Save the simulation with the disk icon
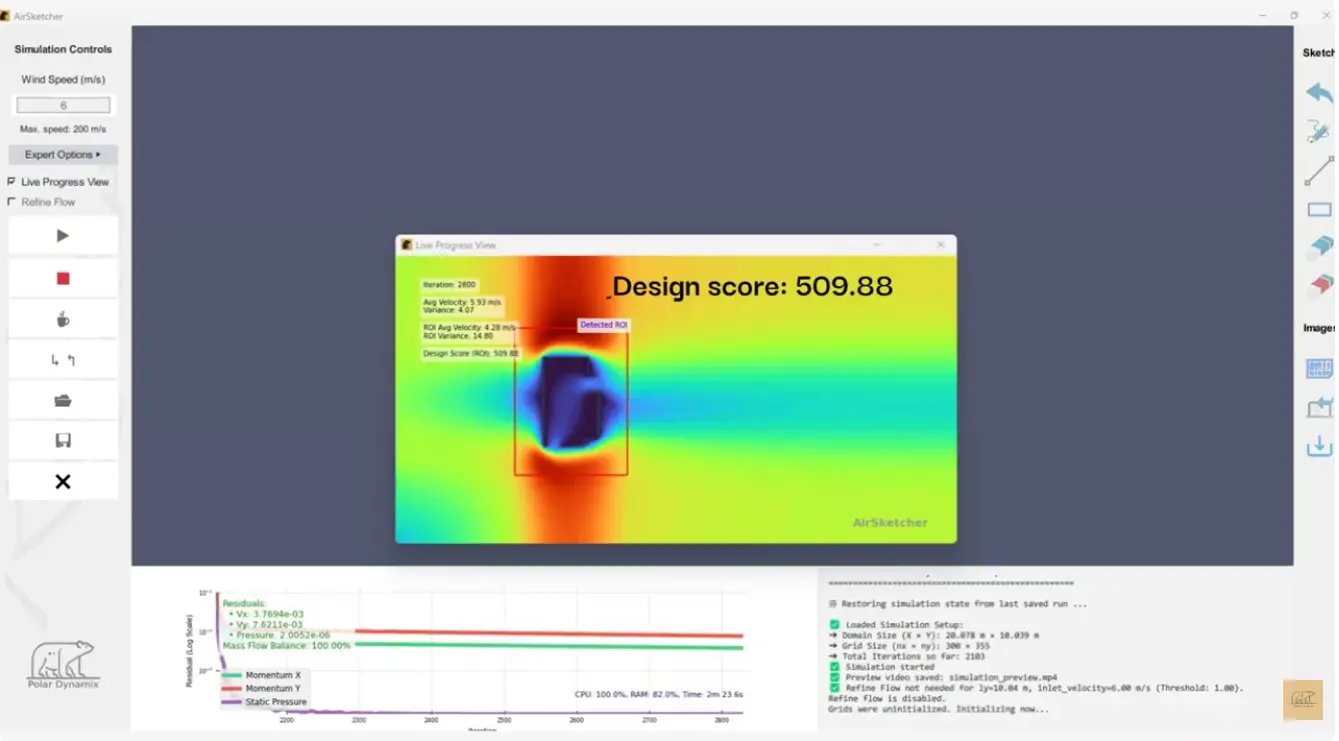This screenshot has height=741, width=1339. (x=63, y=440)
